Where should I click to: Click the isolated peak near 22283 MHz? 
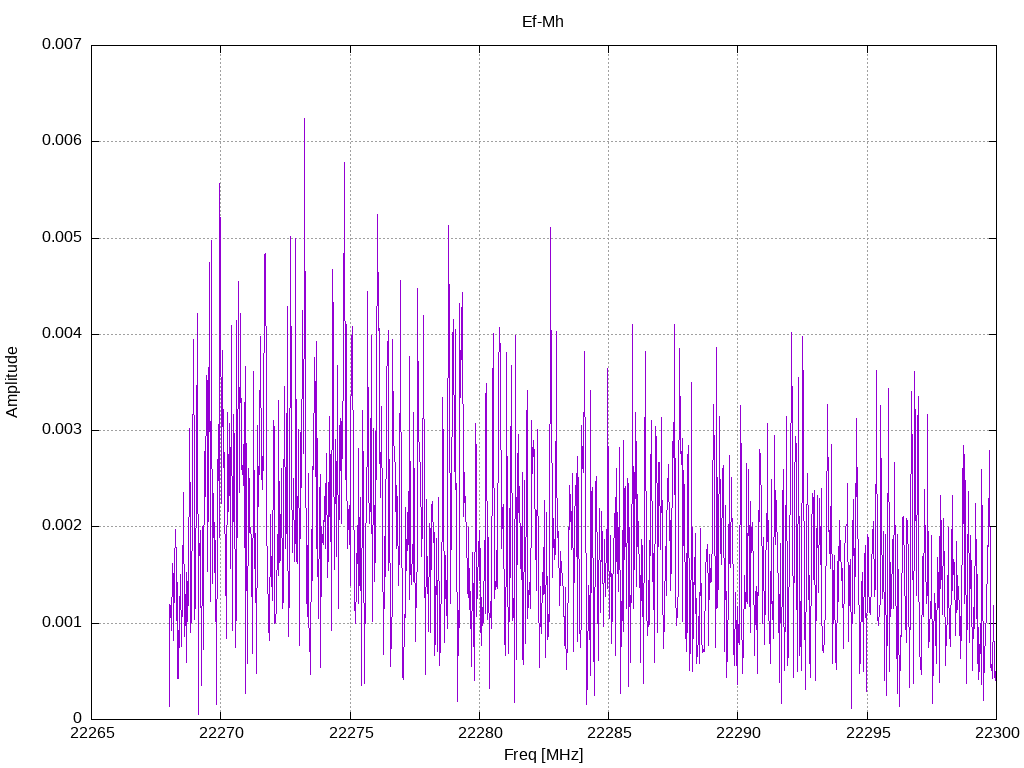click(x=550, y=232)
